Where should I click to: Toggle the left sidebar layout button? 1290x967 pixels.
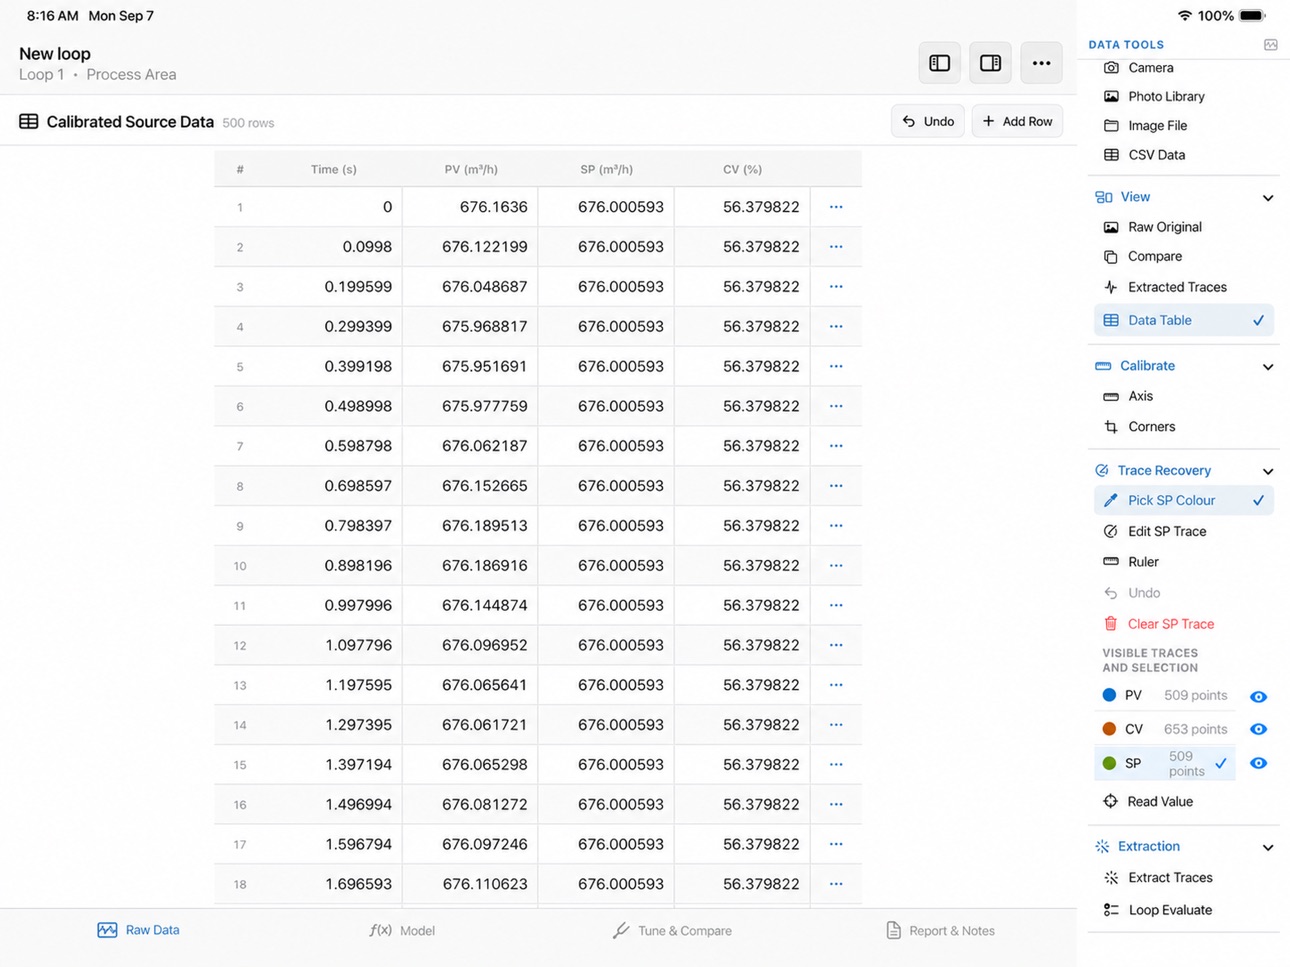coord(939,63)
